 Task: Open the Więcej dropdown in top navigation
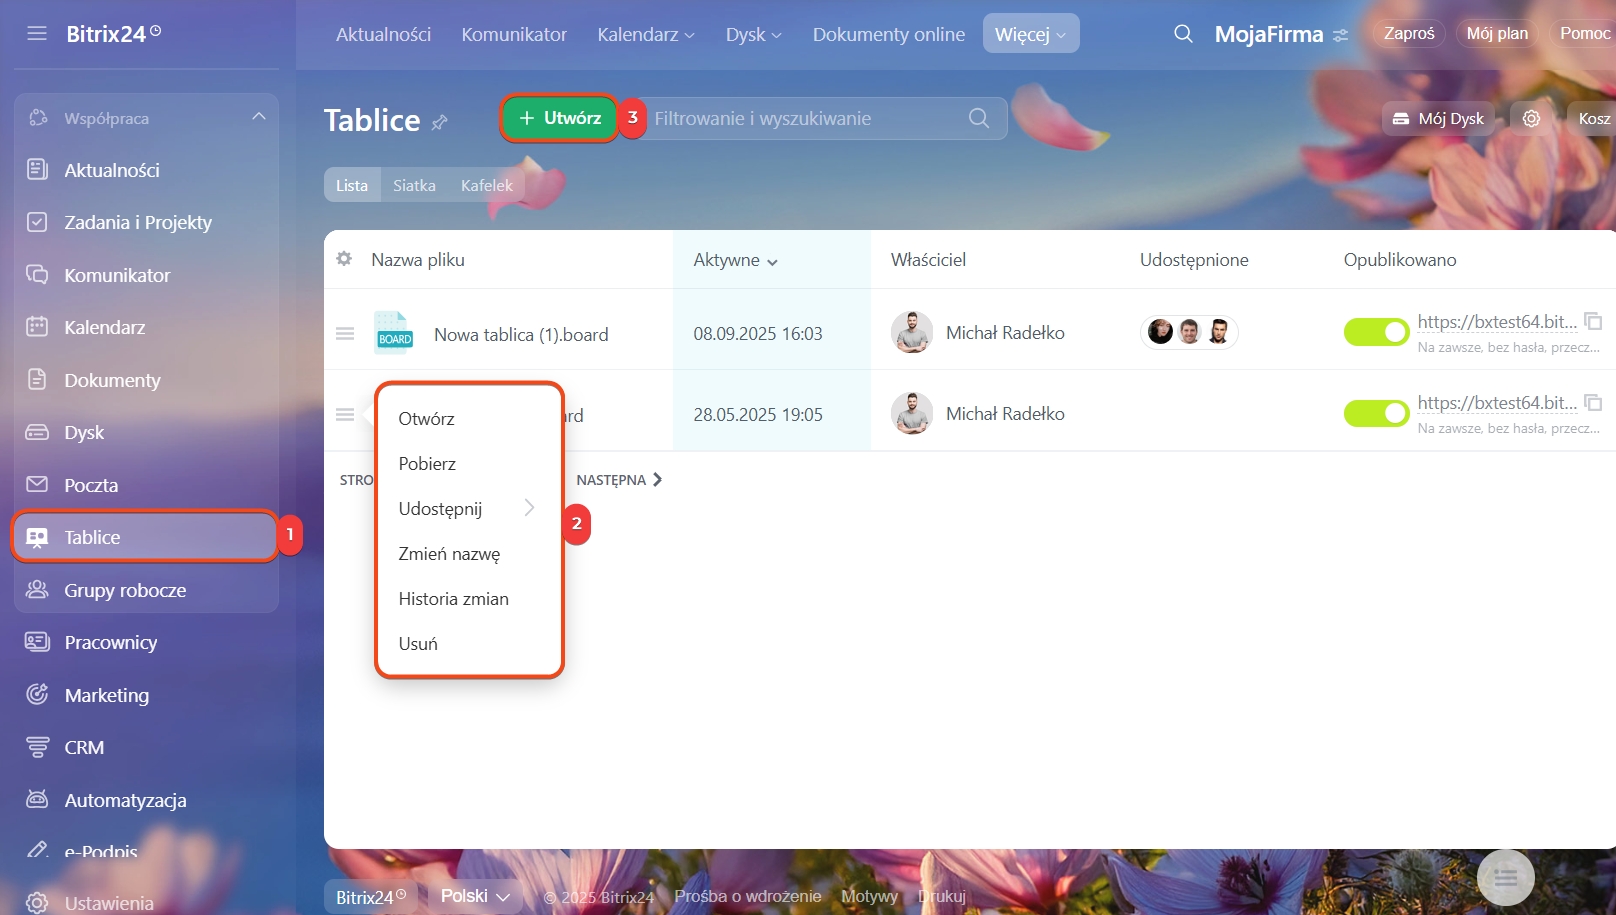1031,34
